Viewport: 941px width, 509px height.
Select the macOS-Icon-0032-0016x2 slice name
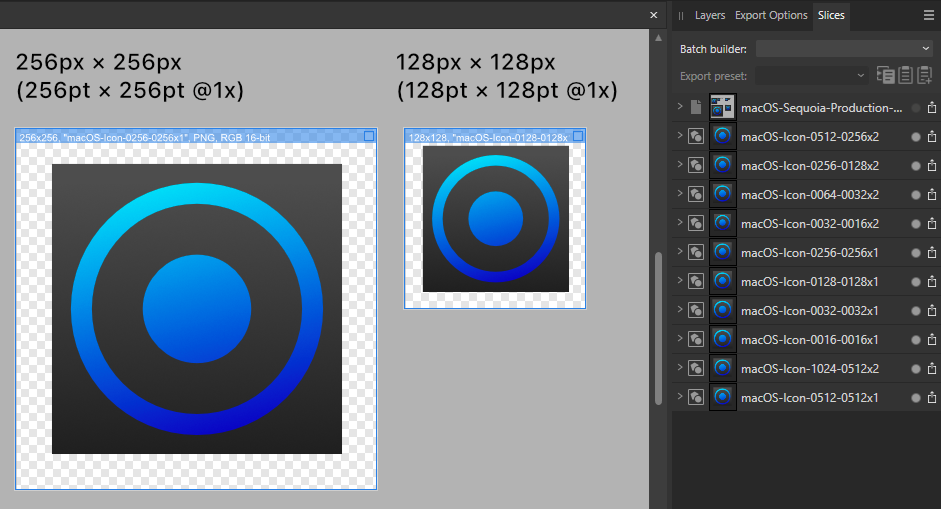810,224
